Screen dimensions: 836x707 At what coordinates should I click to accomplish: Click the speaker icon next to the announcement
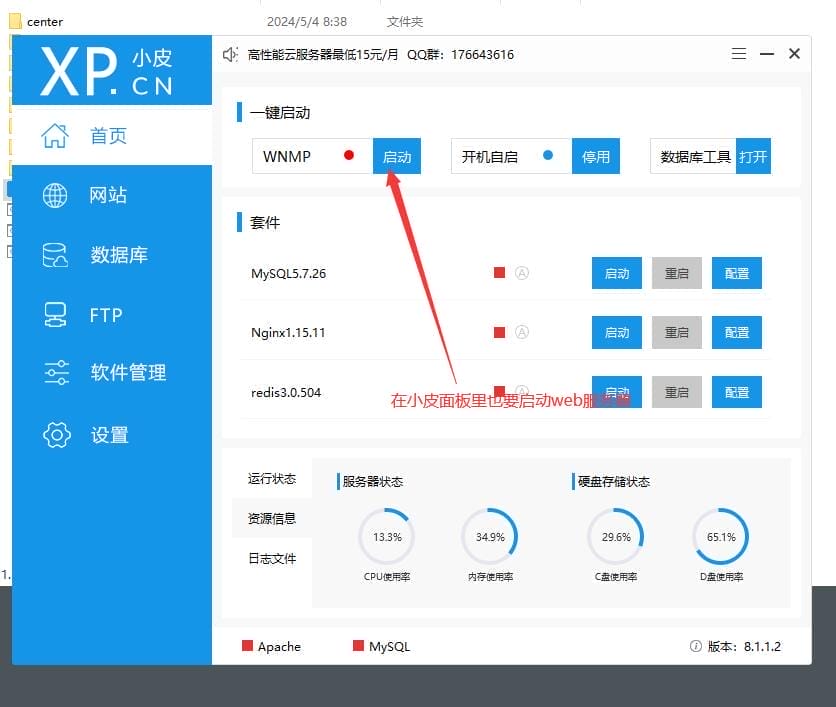(229, 53)
